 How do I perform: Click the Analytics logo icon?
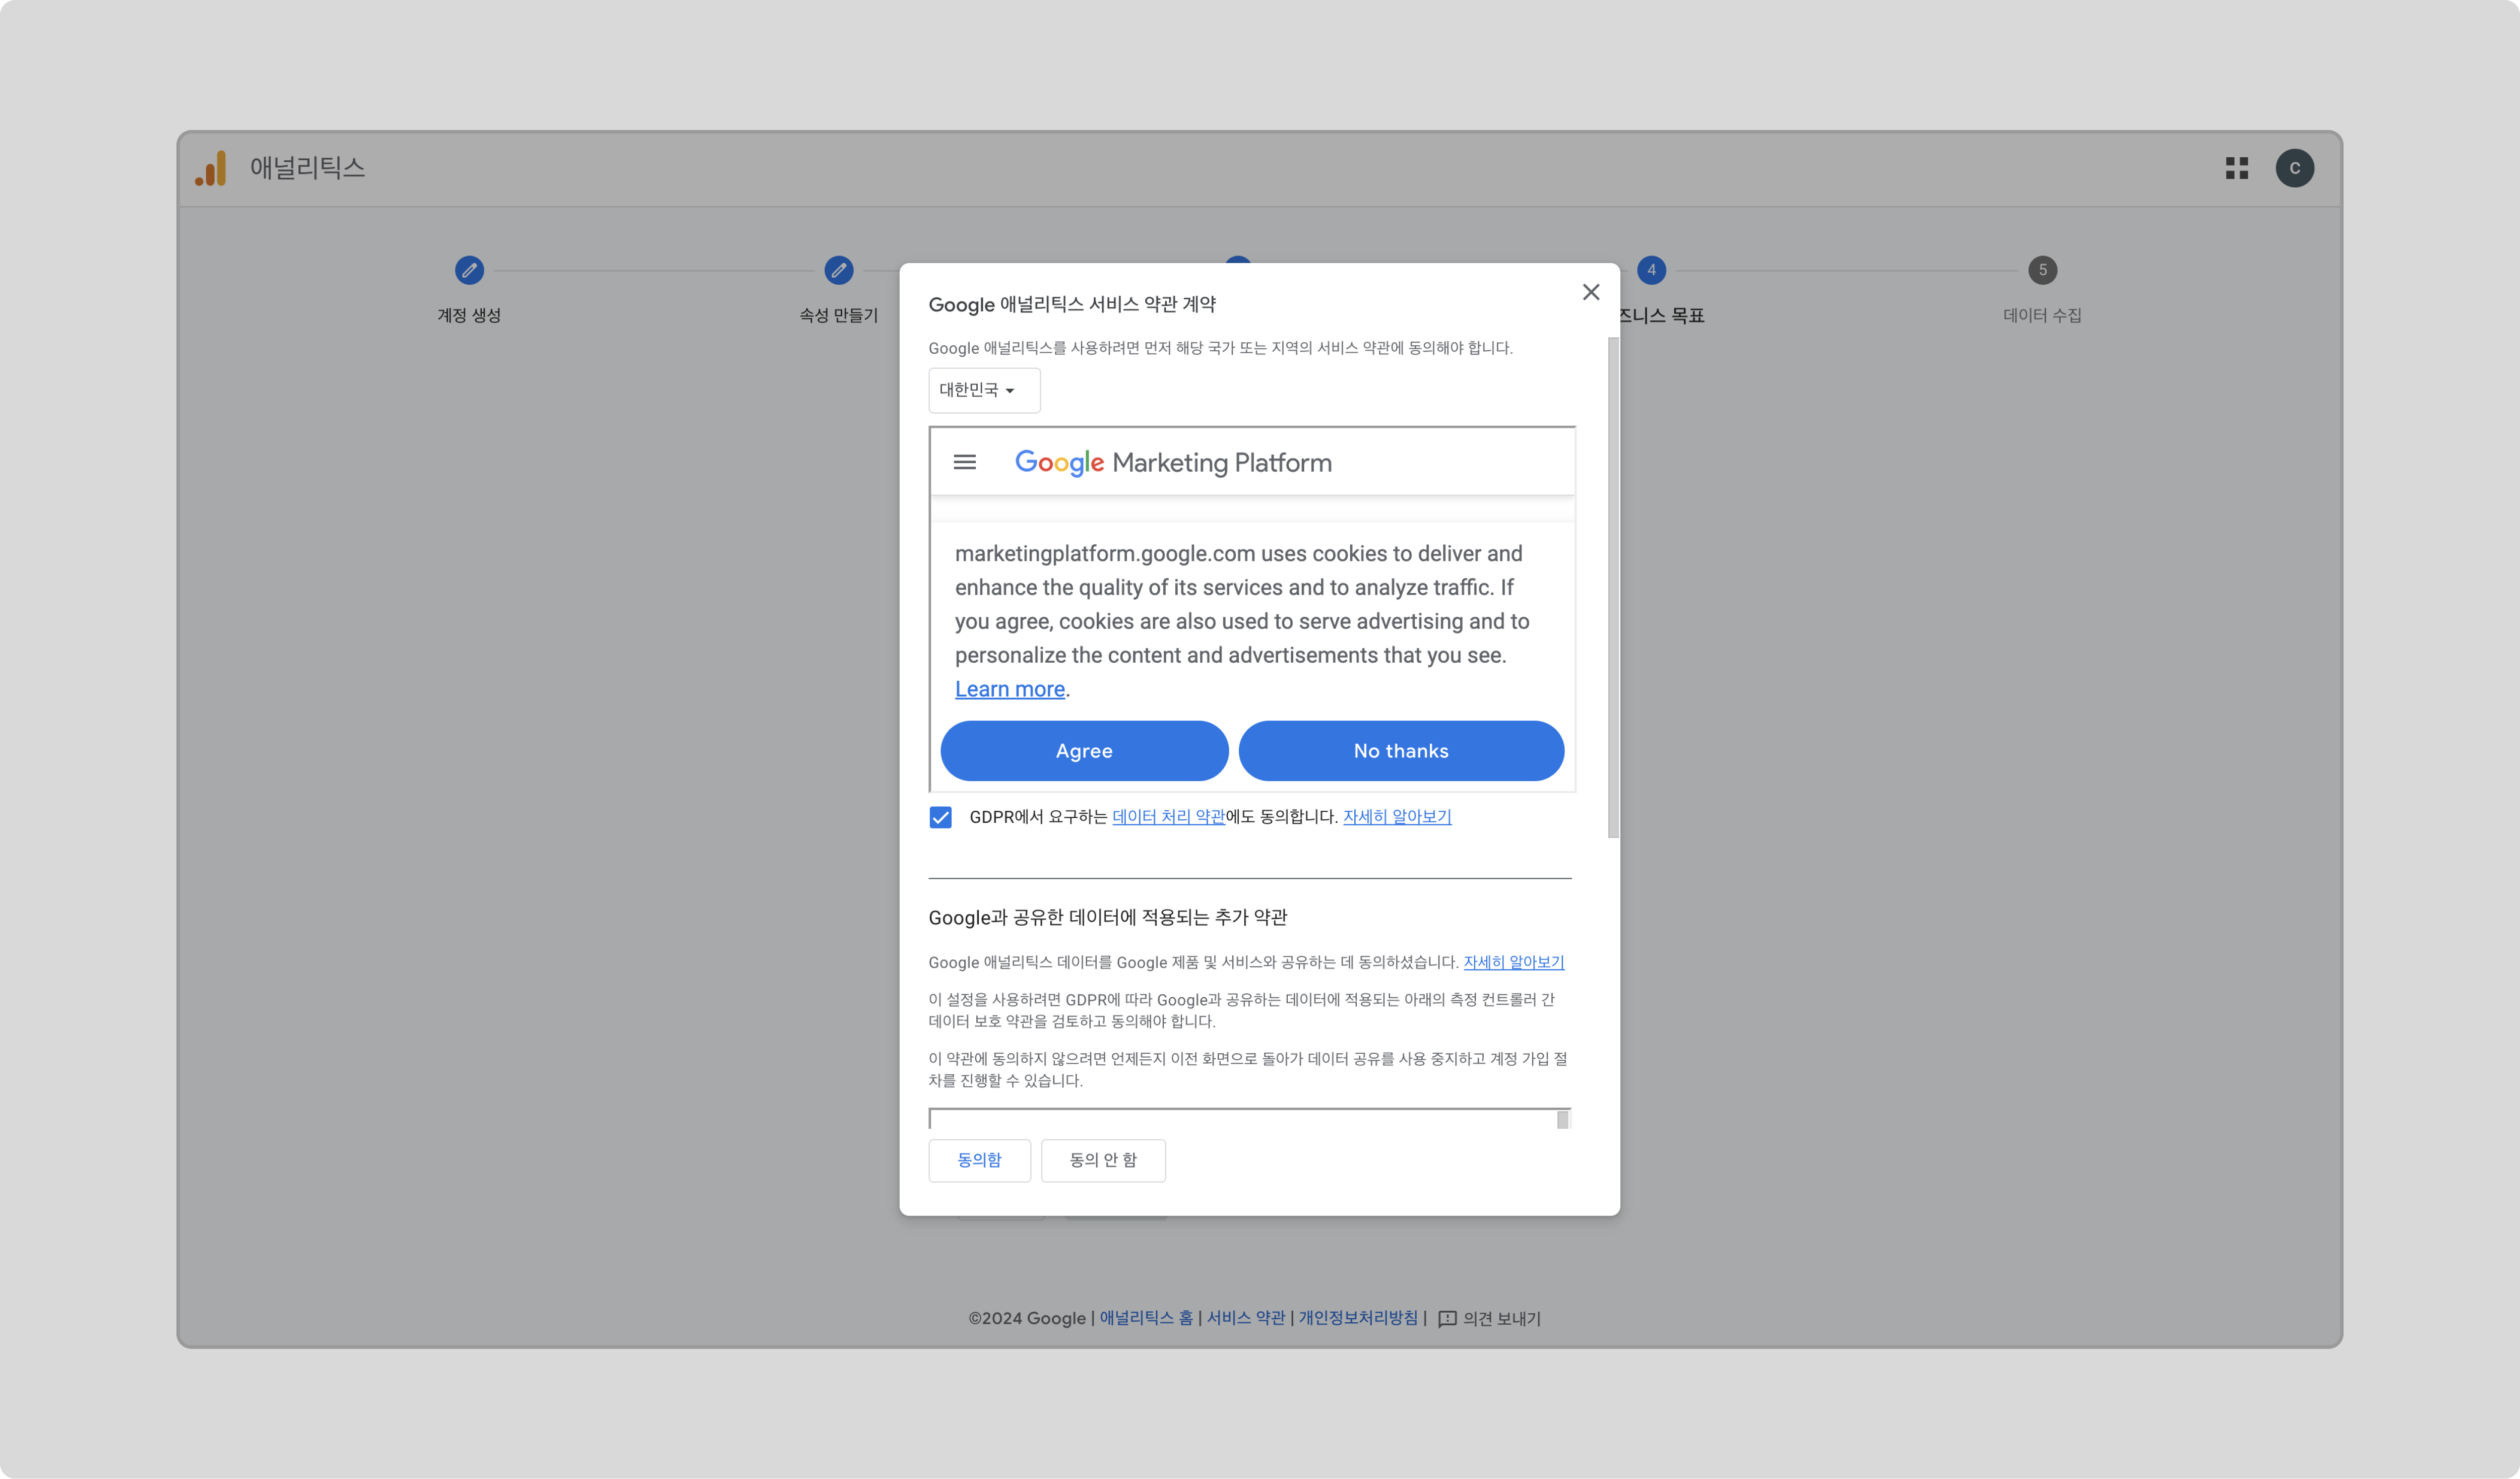[x=211, y=168]
